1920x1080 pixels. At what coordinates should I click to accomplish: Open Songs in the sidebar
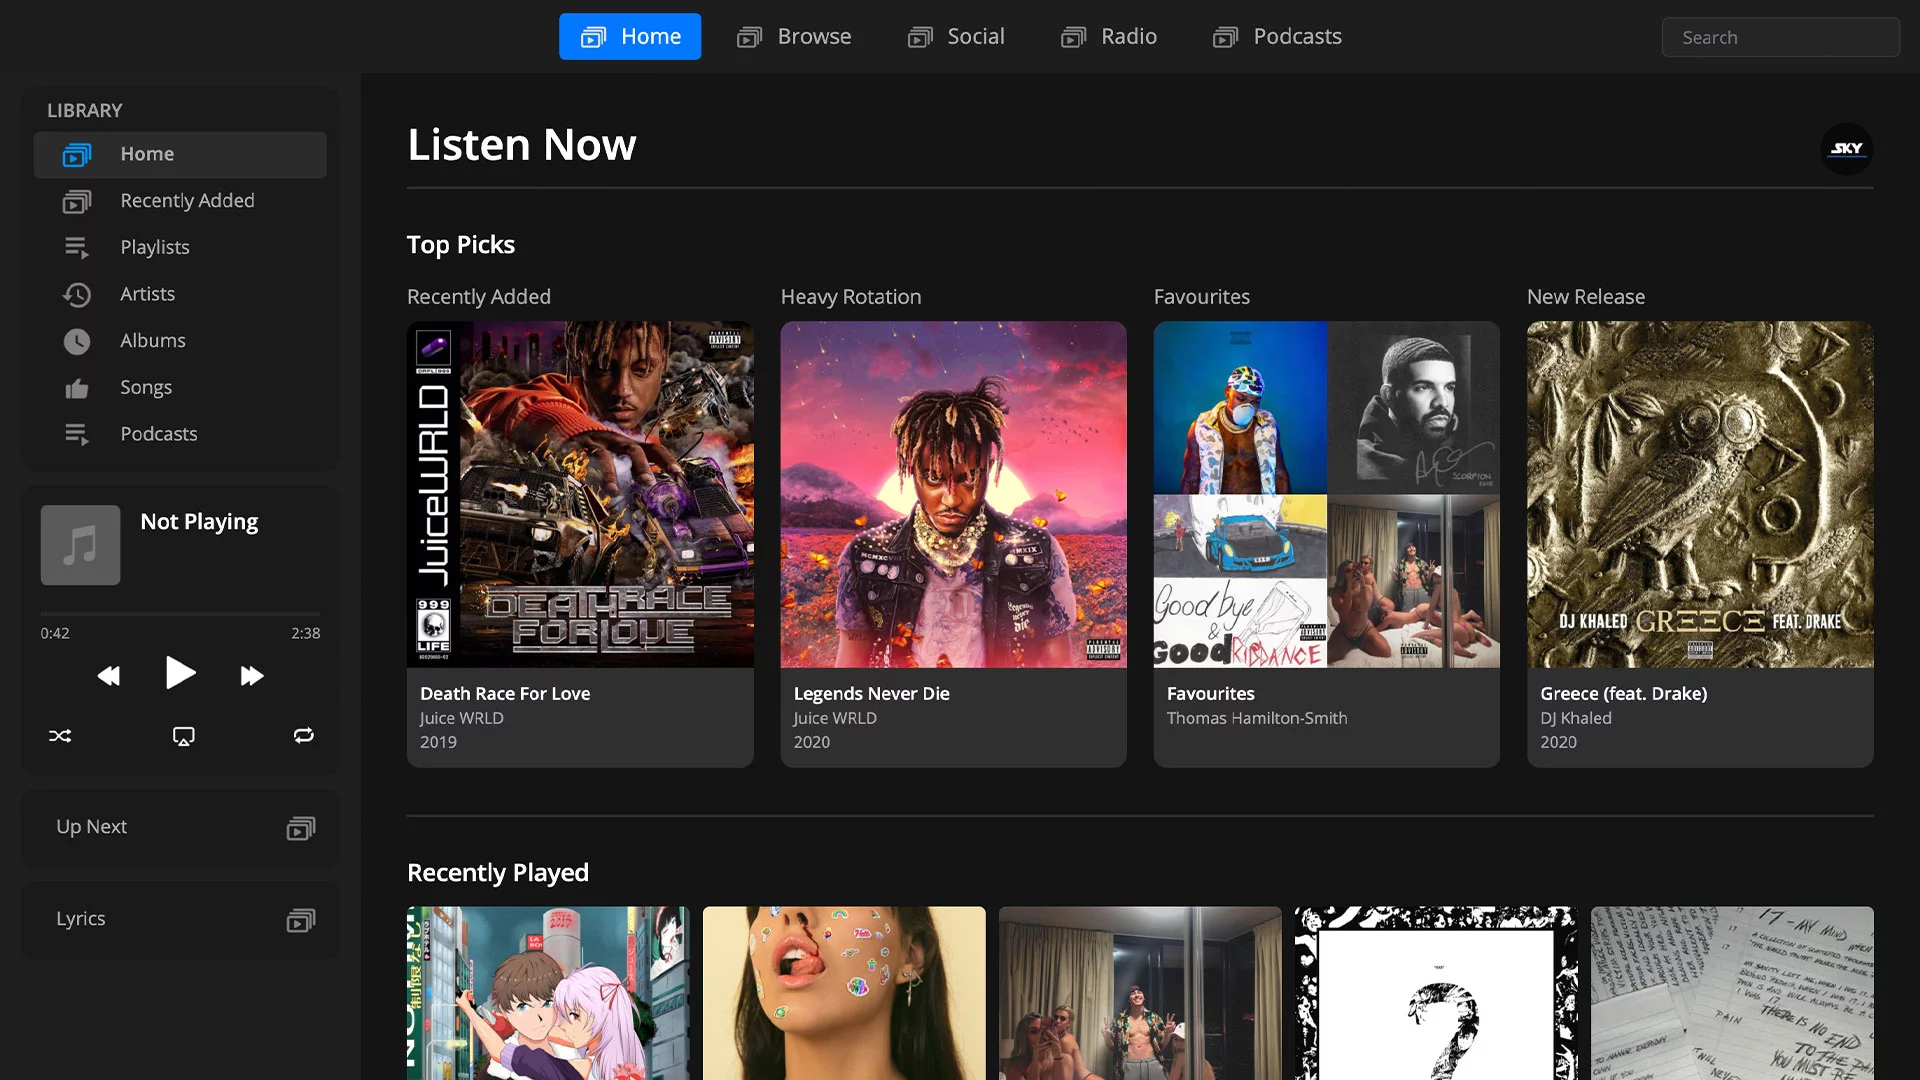tap(180, 388)
